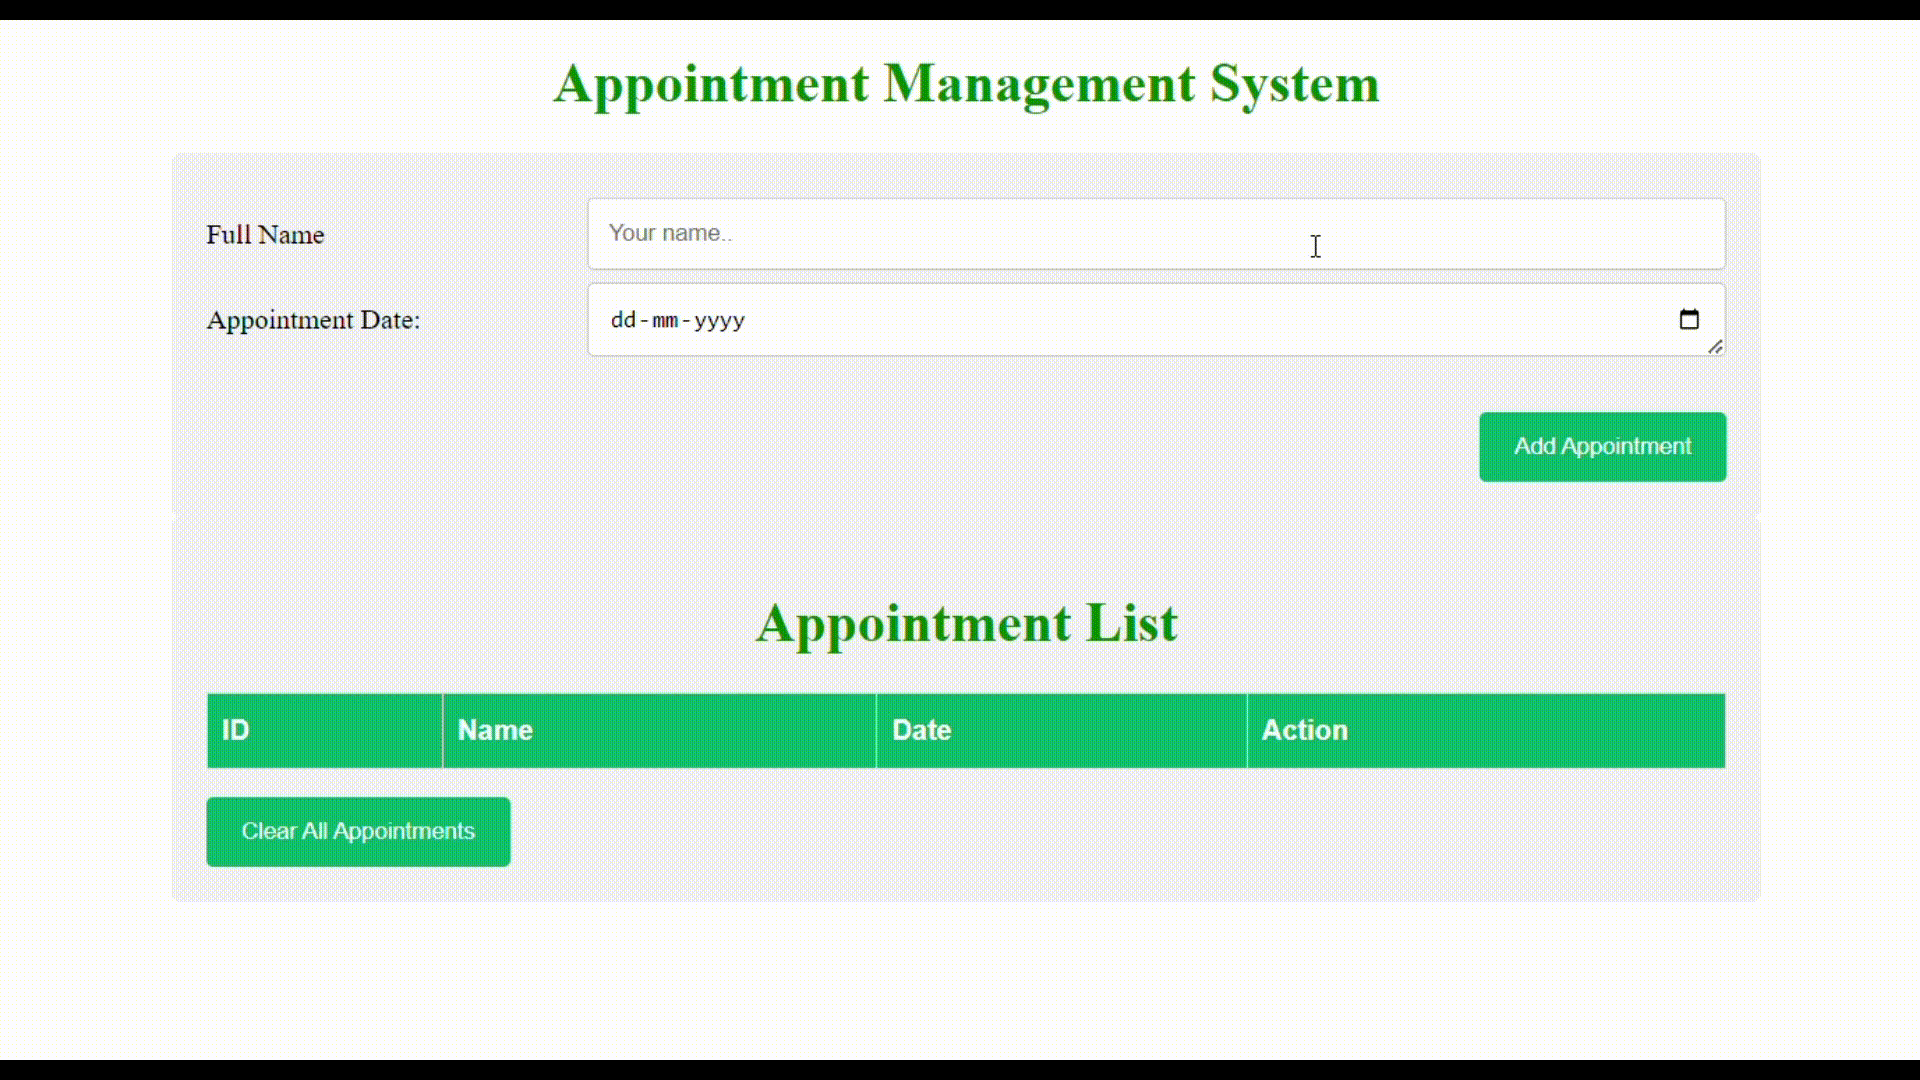Click the Action column header
Screen dimensions: 1920x1080
point(1486,731)
